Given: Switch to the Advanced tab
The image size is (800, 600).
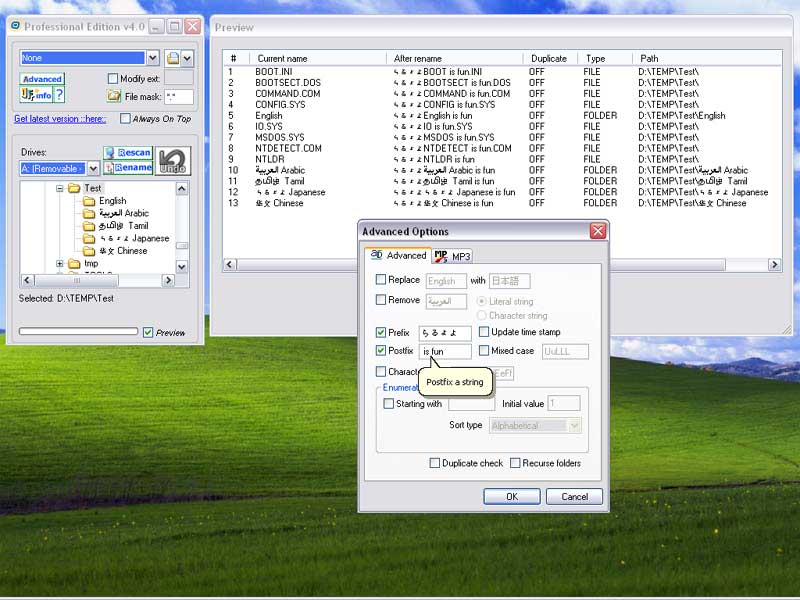Looking at the screenshot, I should [399, 255].
